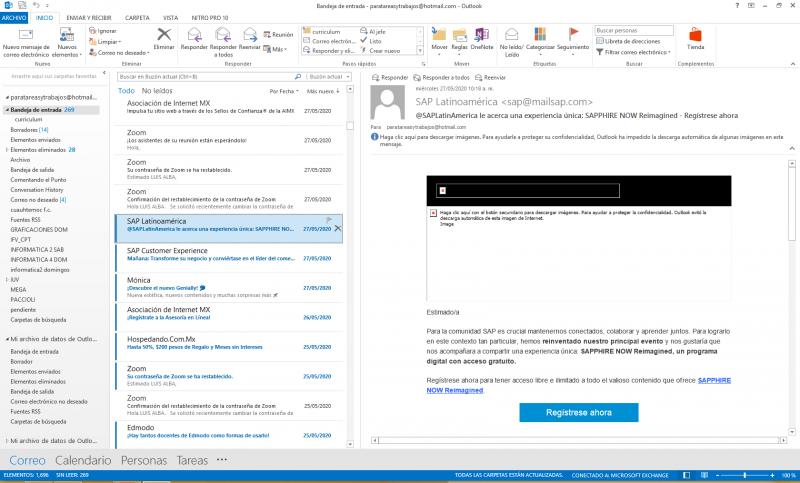Open the Categorizar dropdown
This screenshot has height=483, width=800.
[540, 42]
